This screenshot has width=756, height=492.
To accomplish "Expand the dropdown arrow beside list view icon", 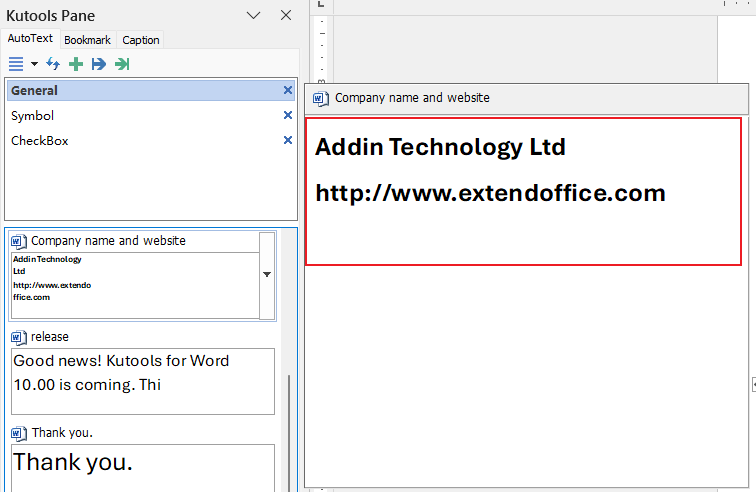I will coord(34,64).
